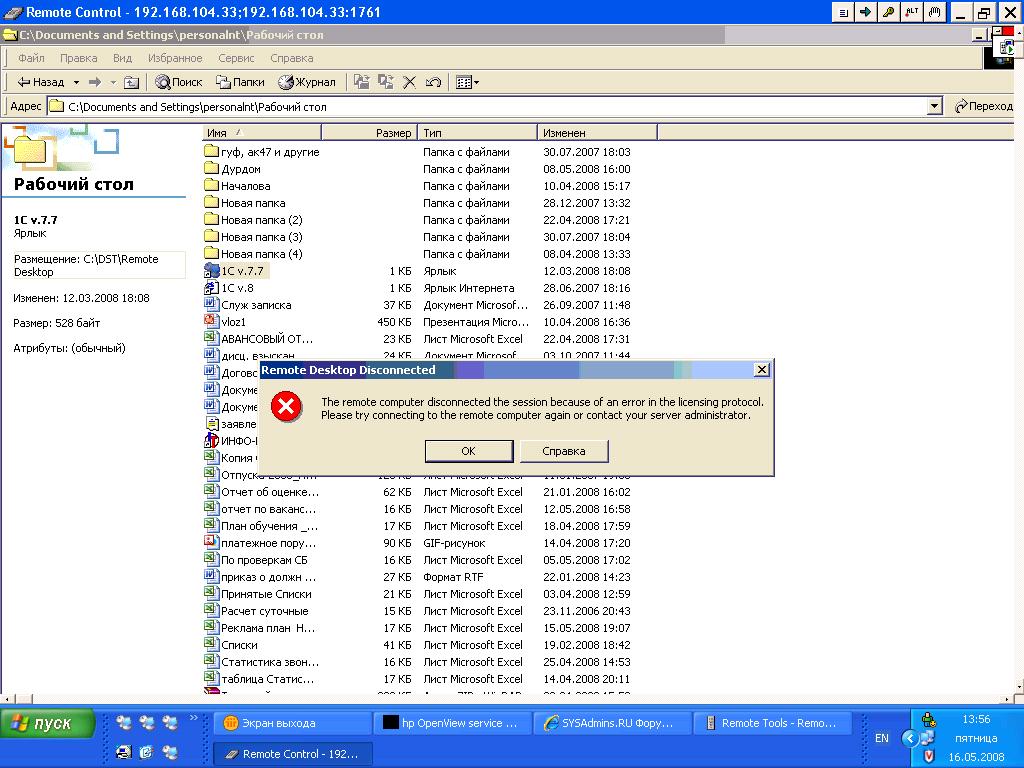The height and width of the screenshot is (768, 1024).
Task: Click the 1C v.7.7 shortcut icon
Action: [x=211, y=270]
